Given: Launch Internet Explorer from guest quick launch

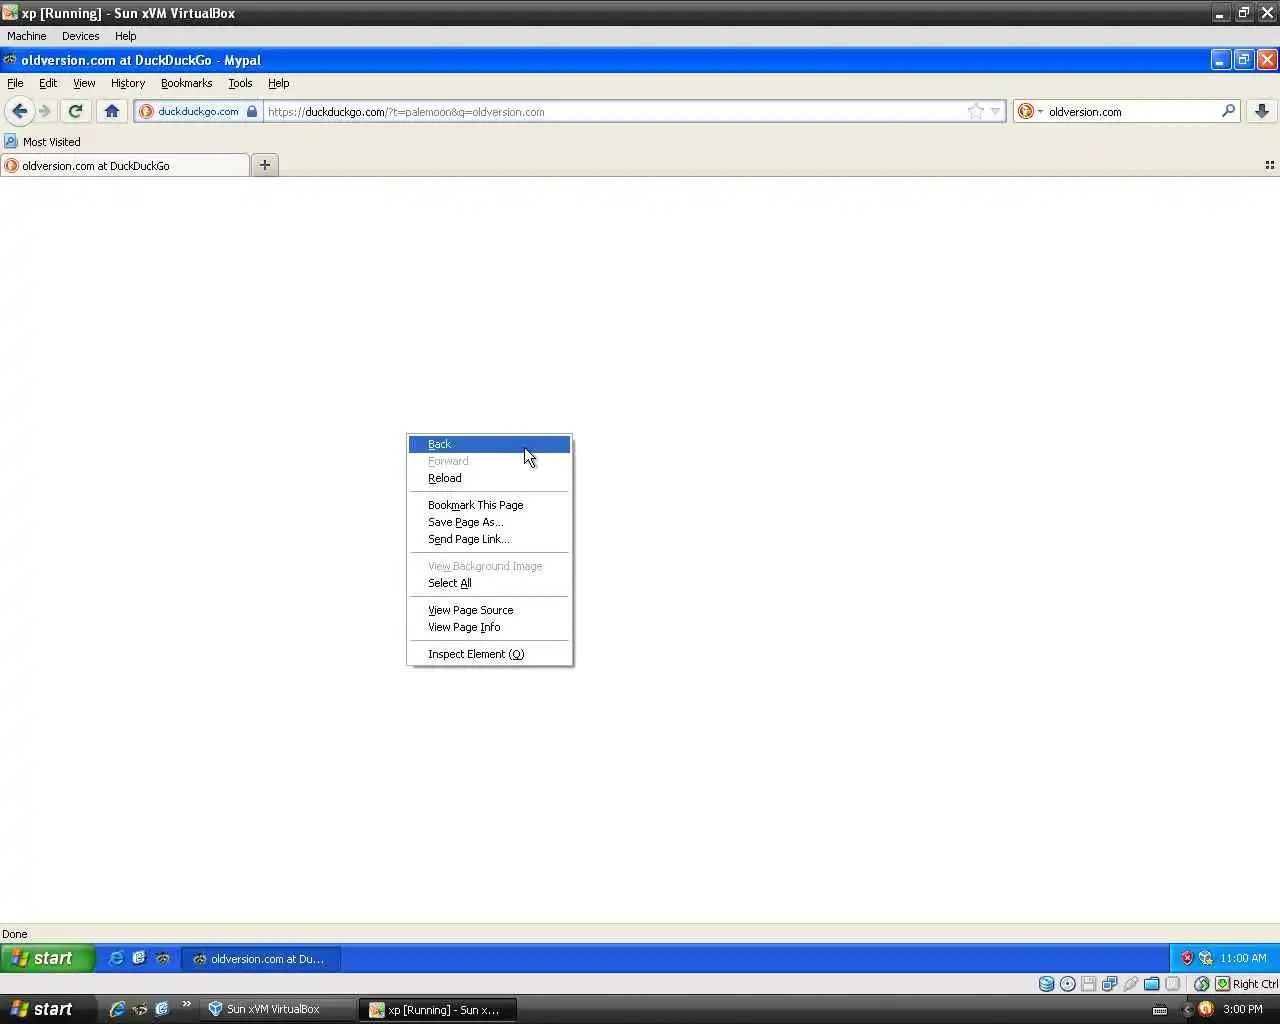Looking at the screenshot, I should [116, 958].
